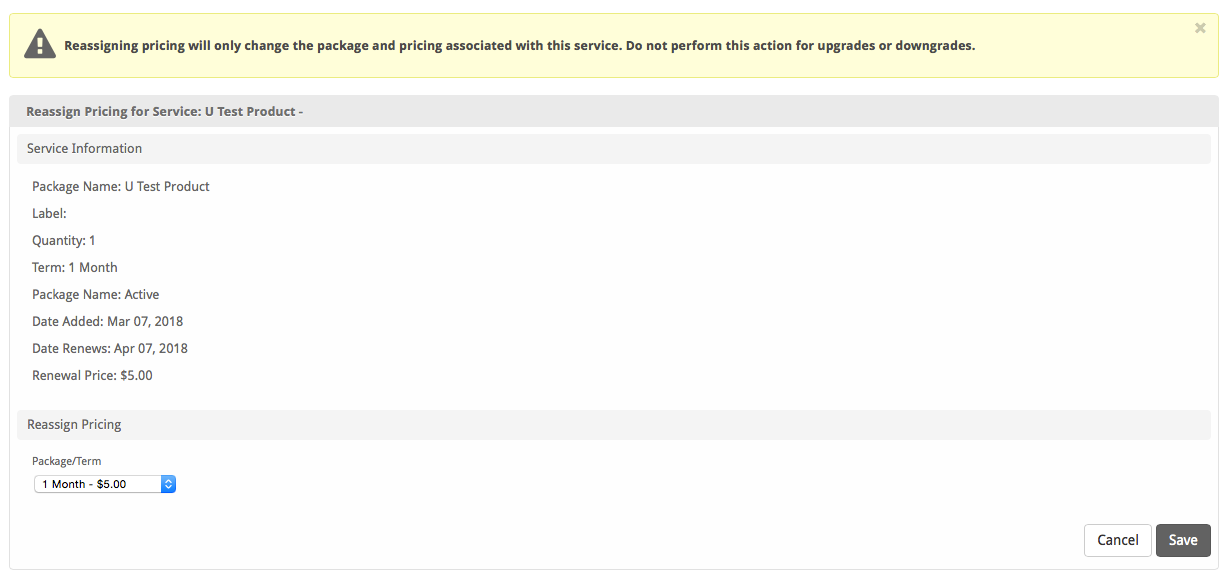Click the 'Term: 1 Month' line
This screenshot has height=583, width=1230.
pos(75,267)
